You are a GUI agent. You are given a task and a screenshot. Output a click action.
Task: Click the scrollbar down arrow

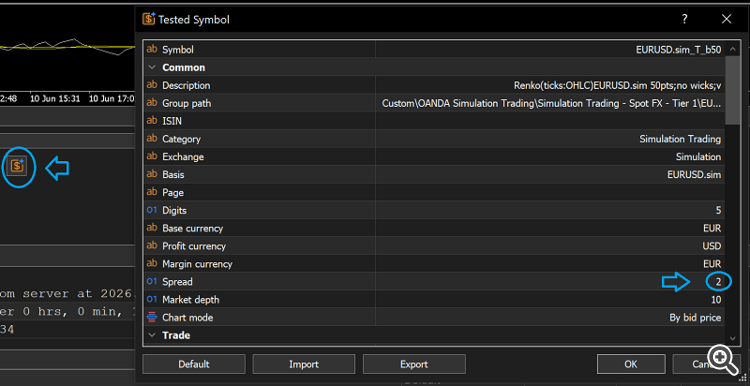tap(733, 338)
